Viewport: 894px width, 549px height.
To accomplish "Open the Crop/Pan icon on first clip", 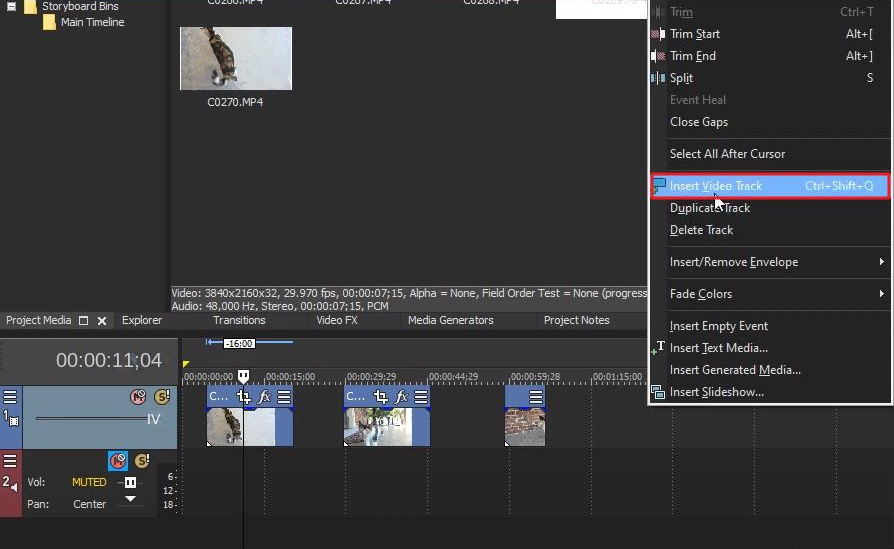I will click(244, 397).
